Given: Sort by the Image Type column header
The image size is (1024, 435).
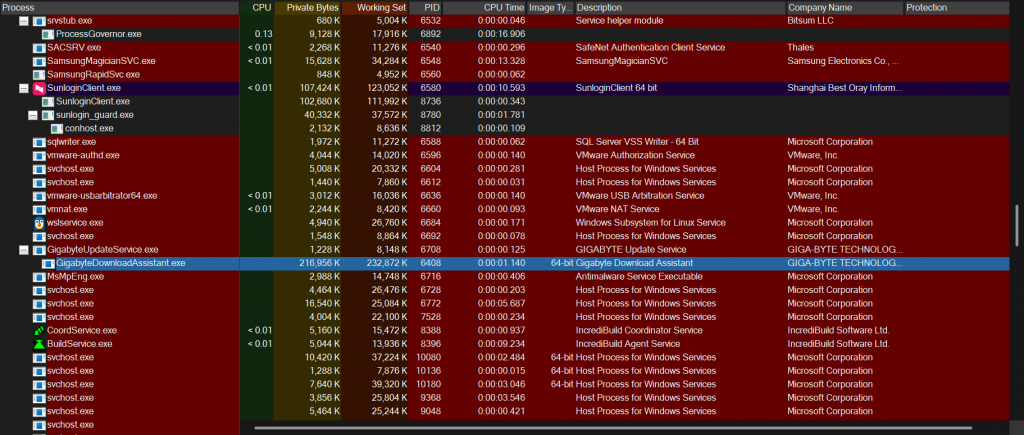Looking at the screenshot, I should tap(551, 7).
